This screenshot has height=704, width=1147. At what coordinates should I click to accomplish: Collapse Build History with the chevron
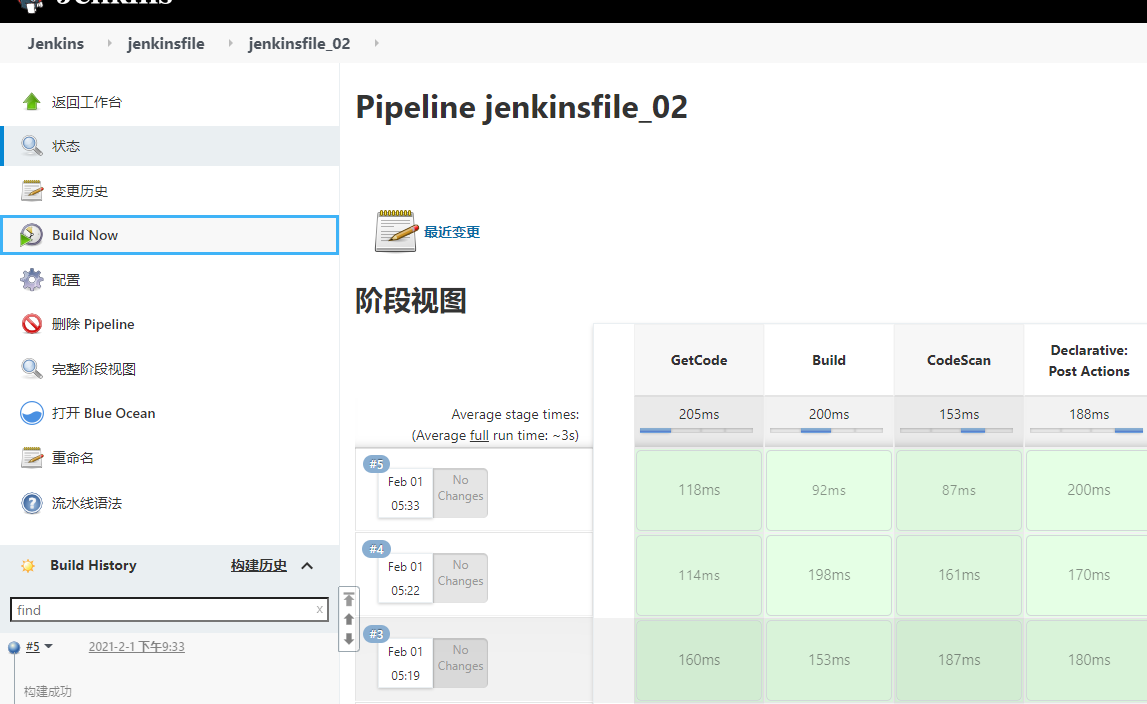click(x=307, y=566)
